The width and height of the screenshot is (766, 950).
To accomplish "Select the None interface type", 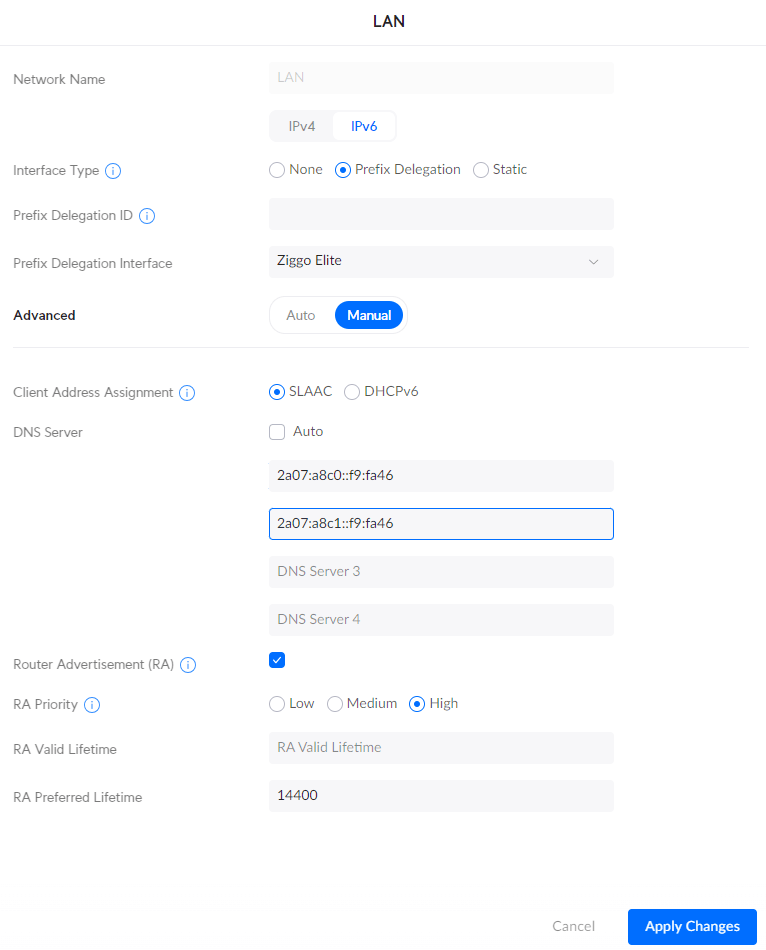I will [277, 170].
